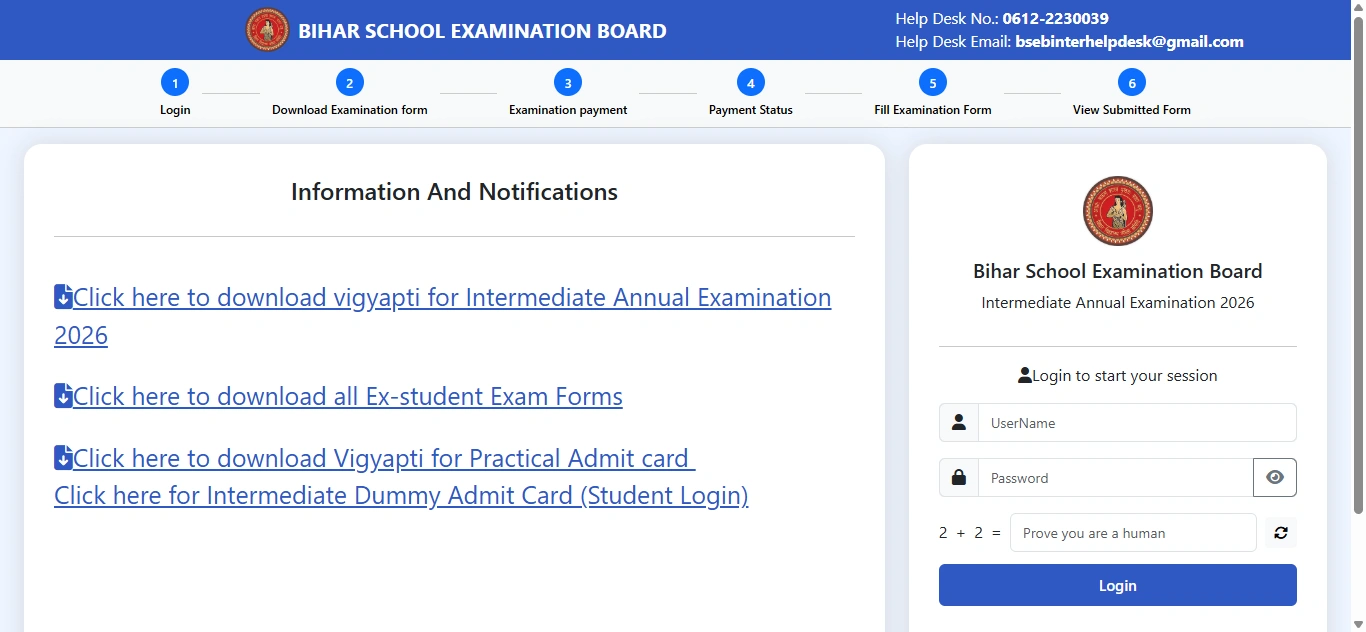The width and height of the screenshot is (1366, 632).
Task: Select the step 2 Download Examination form icon
Action: (350, 82)
